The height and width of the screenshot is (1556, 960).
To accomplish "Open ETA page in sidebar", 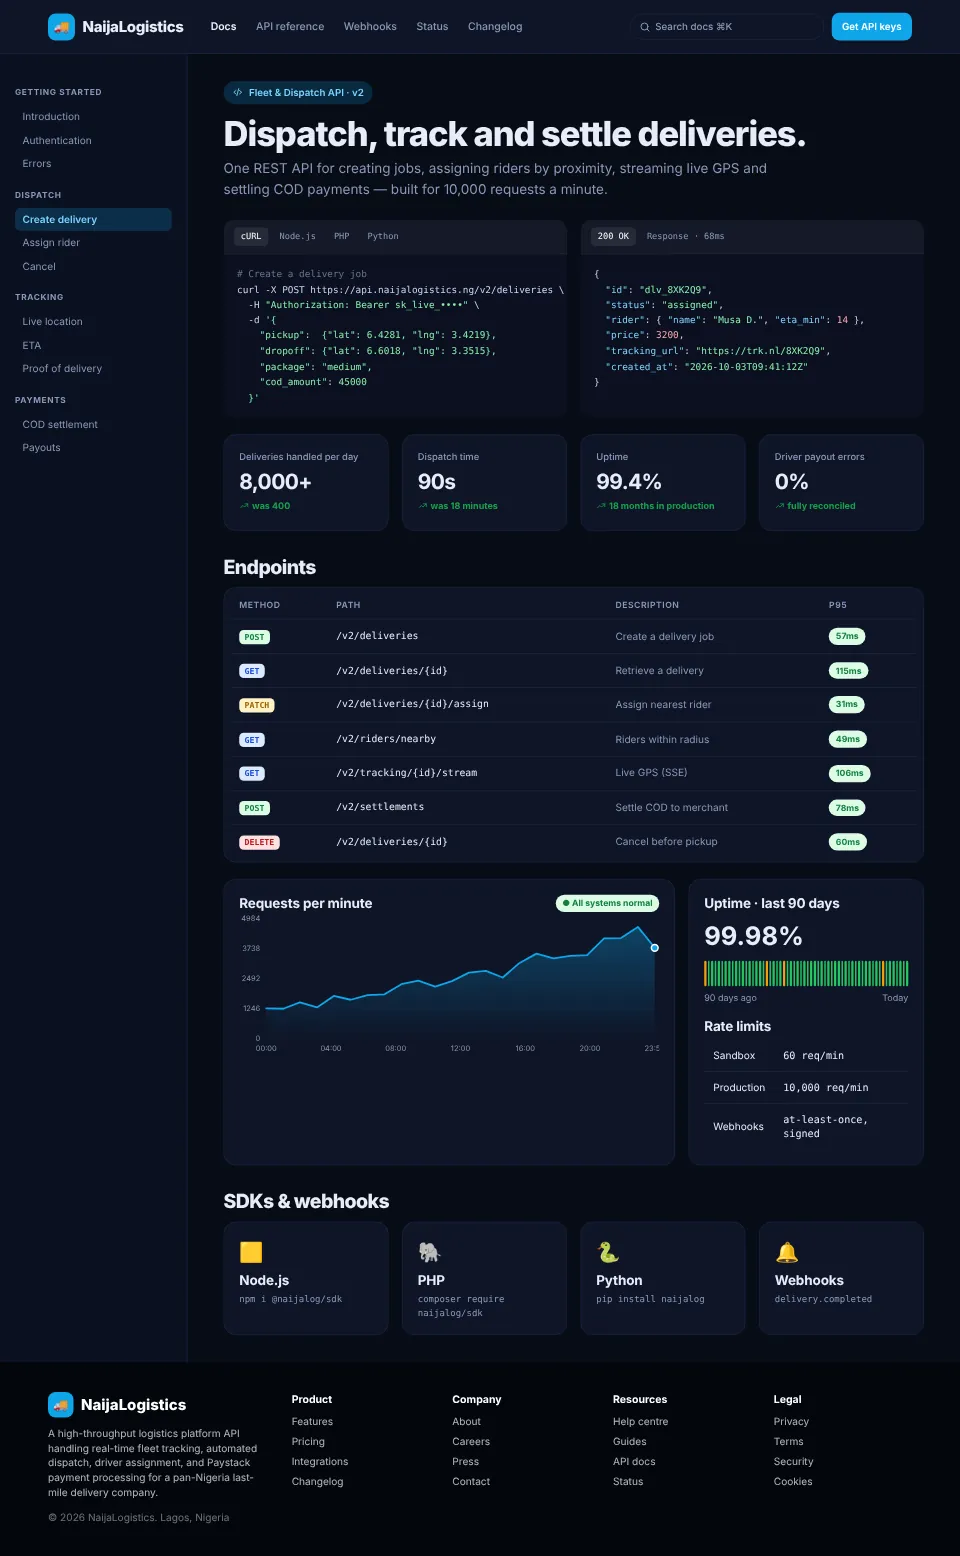I will tap(93, 346).
